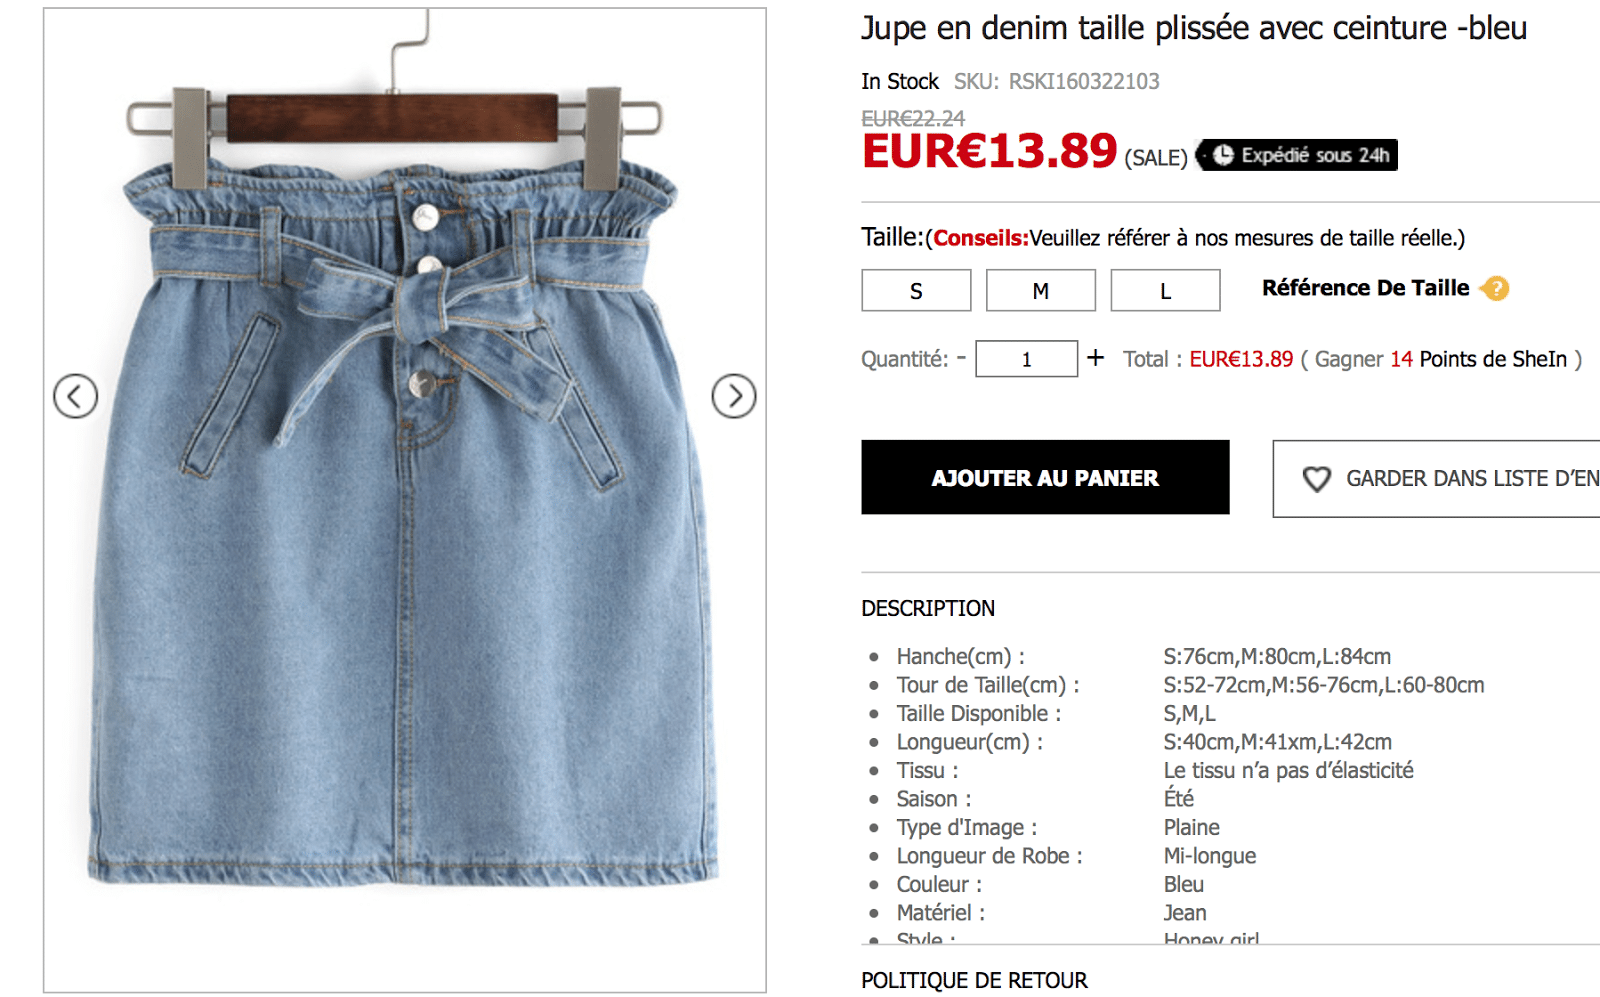The image size is (1600, 997).
Task: Add item with AJOUTER AU PANIER button
Action: coord(1045,478)
